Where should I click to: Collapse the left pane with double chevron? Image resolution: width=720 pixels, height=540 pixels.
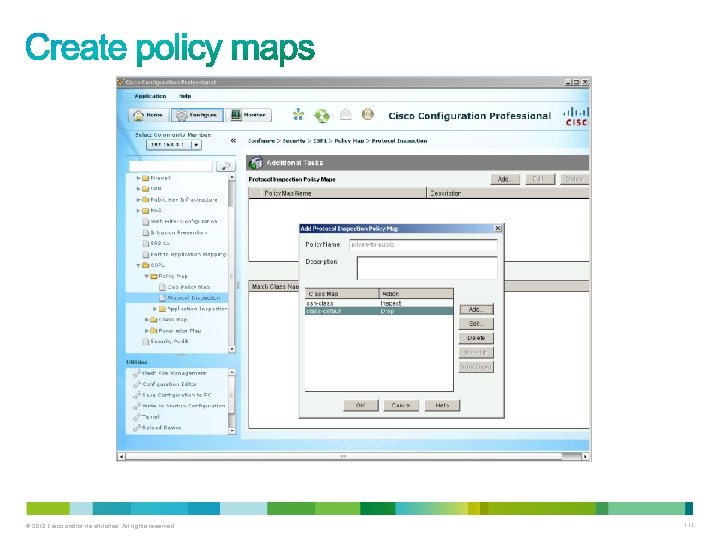233,141
